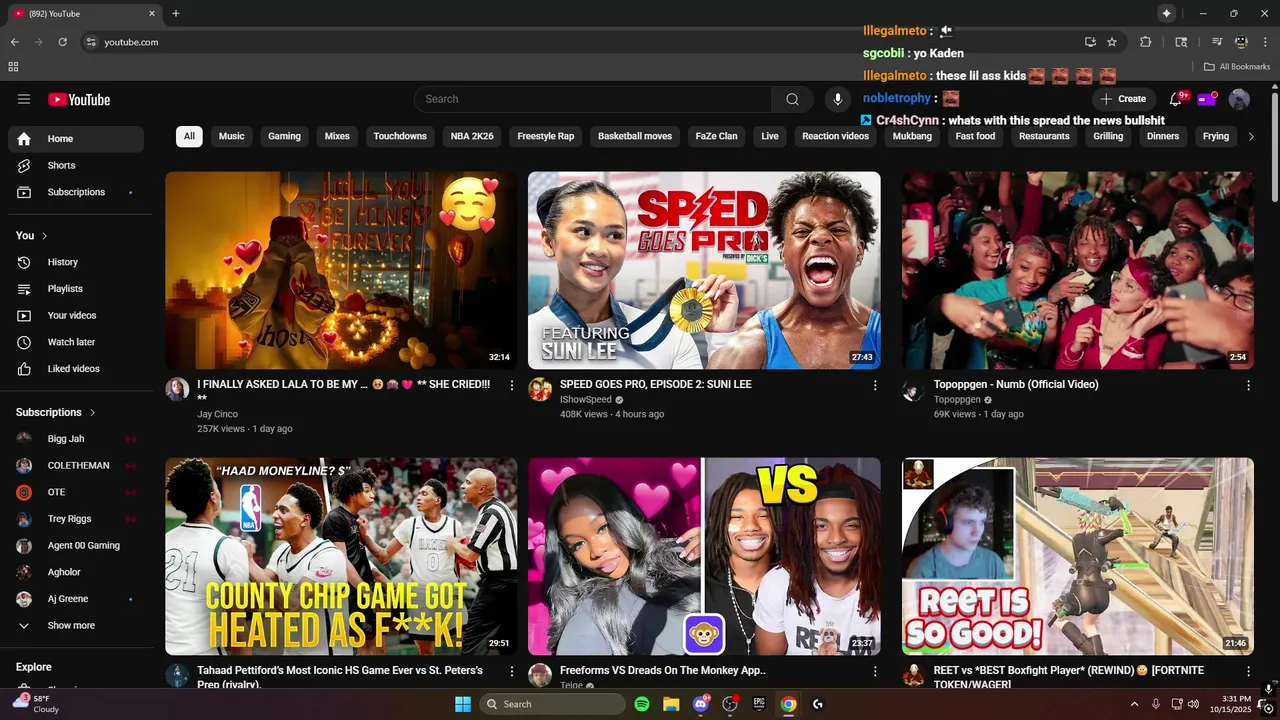This screenshot has height=720, width=1280.
Task: Open the YouTube account avatar menu
Action: [1239, 99]
